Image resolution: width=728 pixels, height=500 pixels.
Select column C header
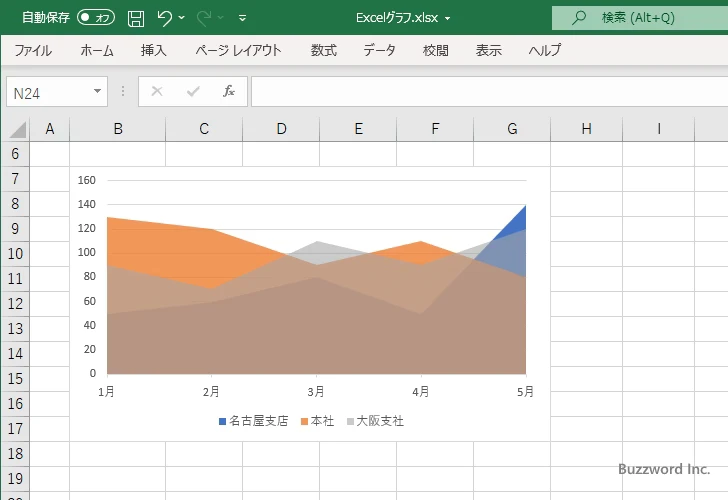[x=204, y=129]
